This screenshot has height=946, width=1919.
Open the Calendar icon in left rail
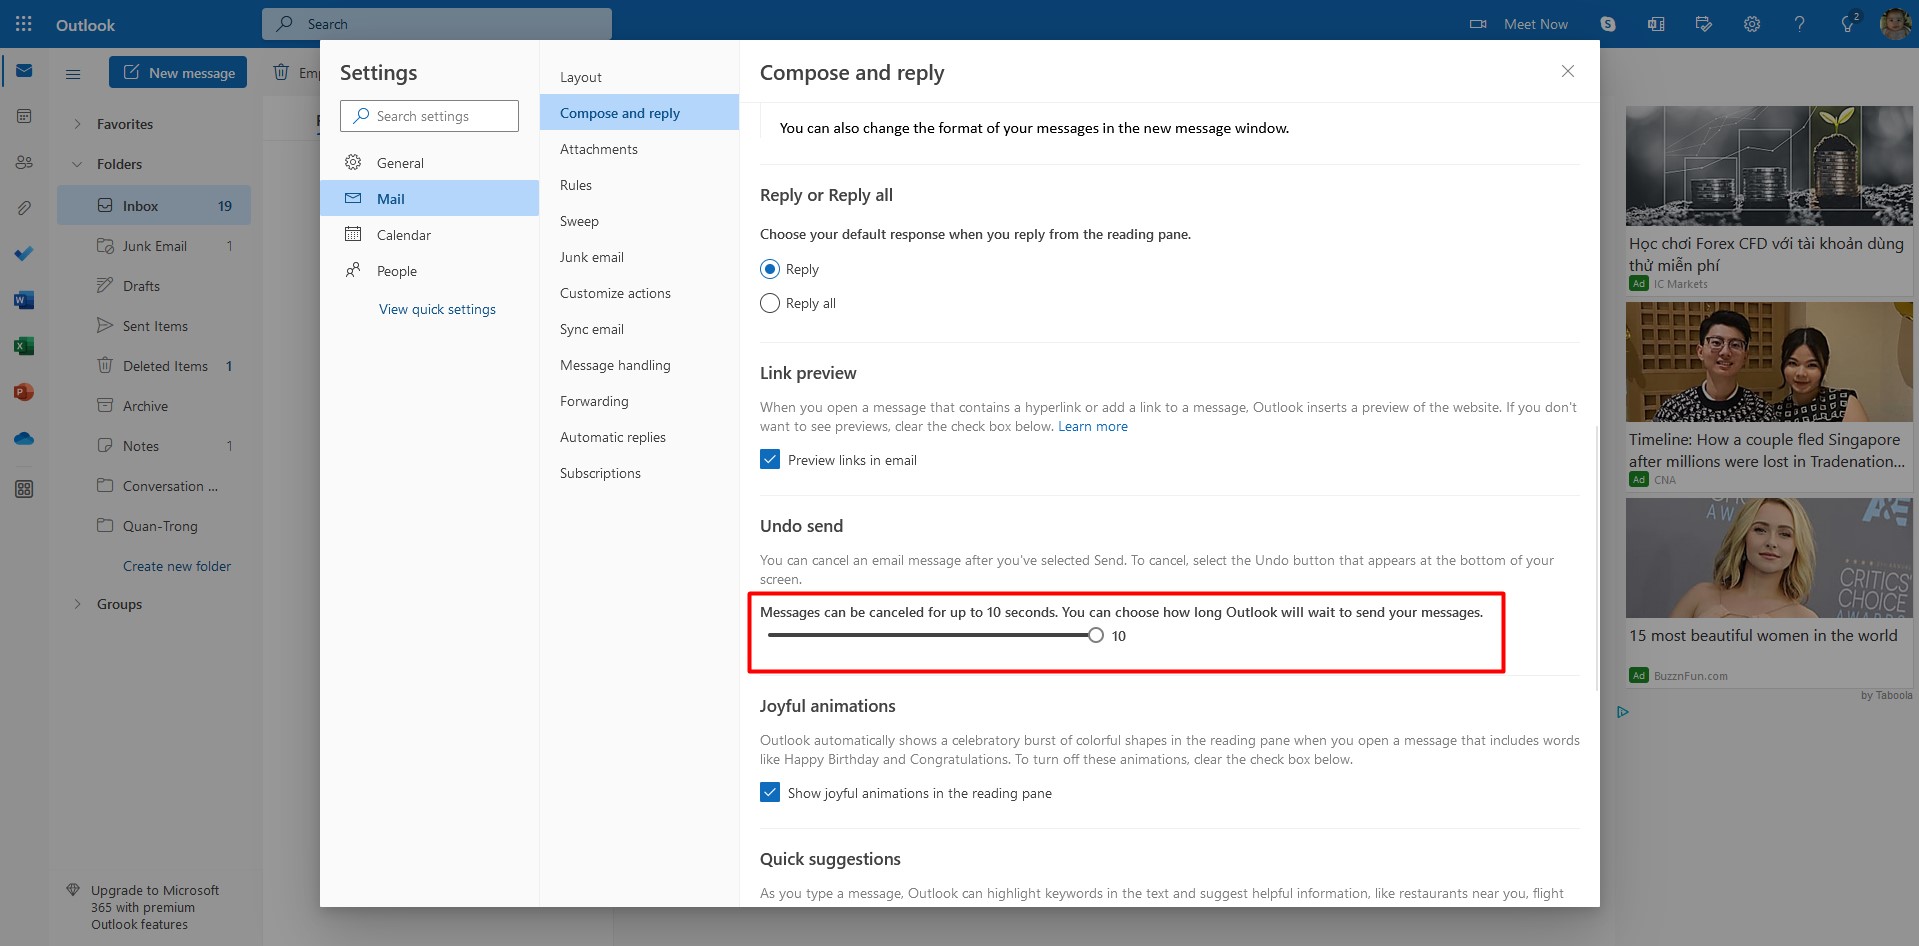click(x=24, y=117)
